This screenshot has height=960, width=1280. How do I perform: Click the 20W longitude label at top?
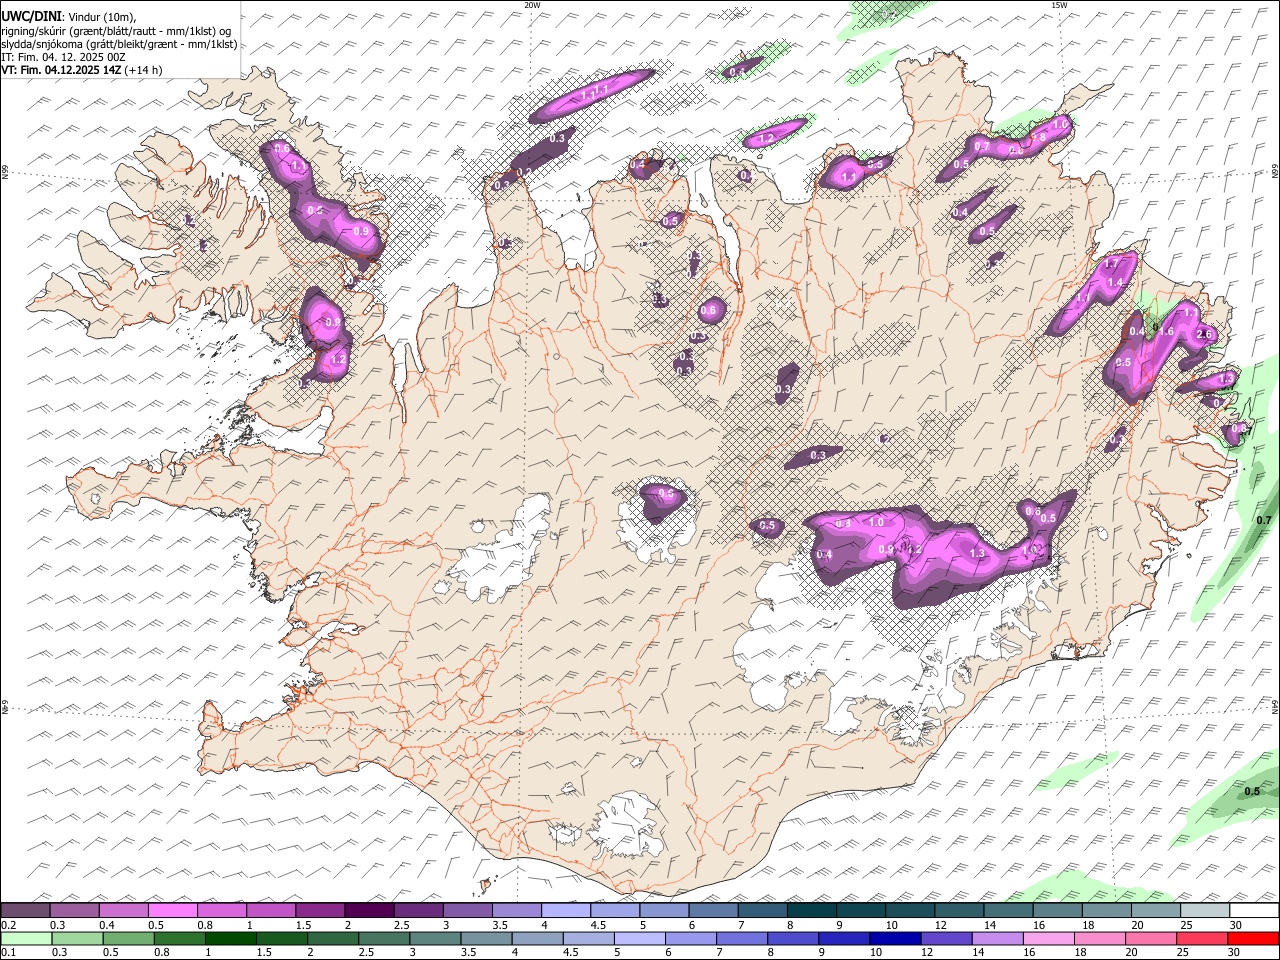(x=532, y=5)
